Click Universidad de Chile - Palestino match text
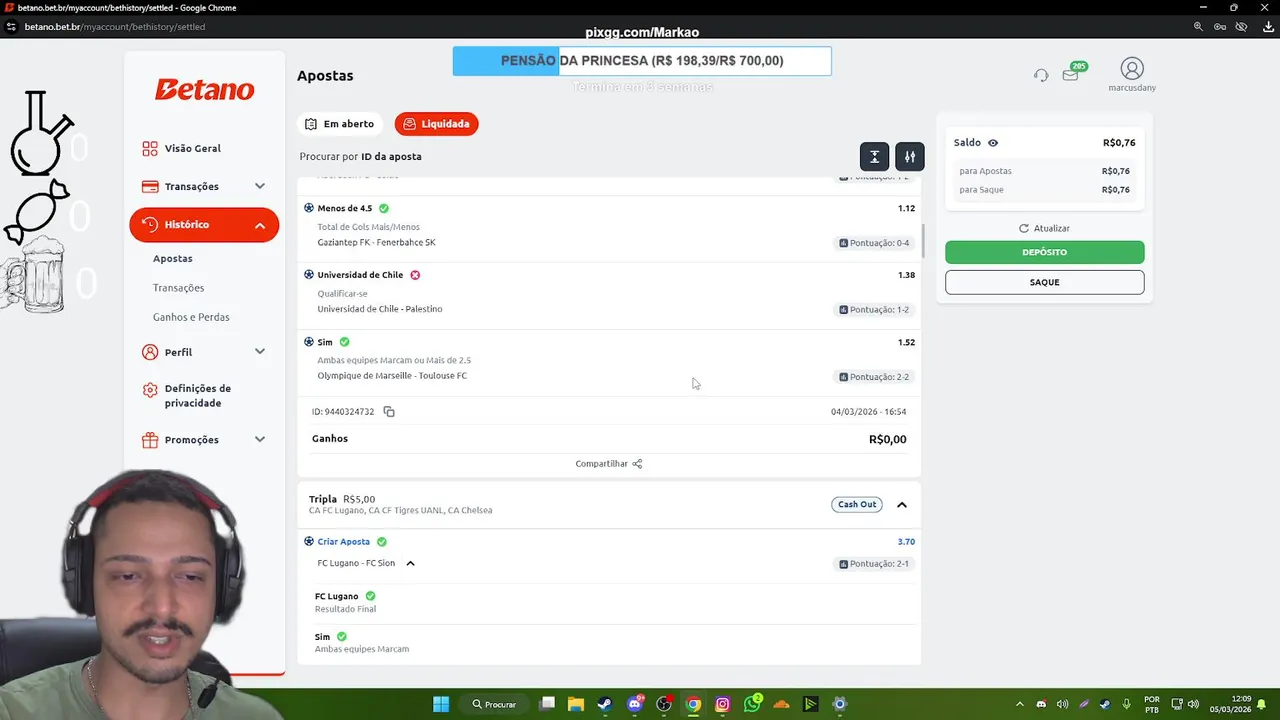Image resolution: width=1280 pixels, height=720 pixels. [x=380, y=309]
